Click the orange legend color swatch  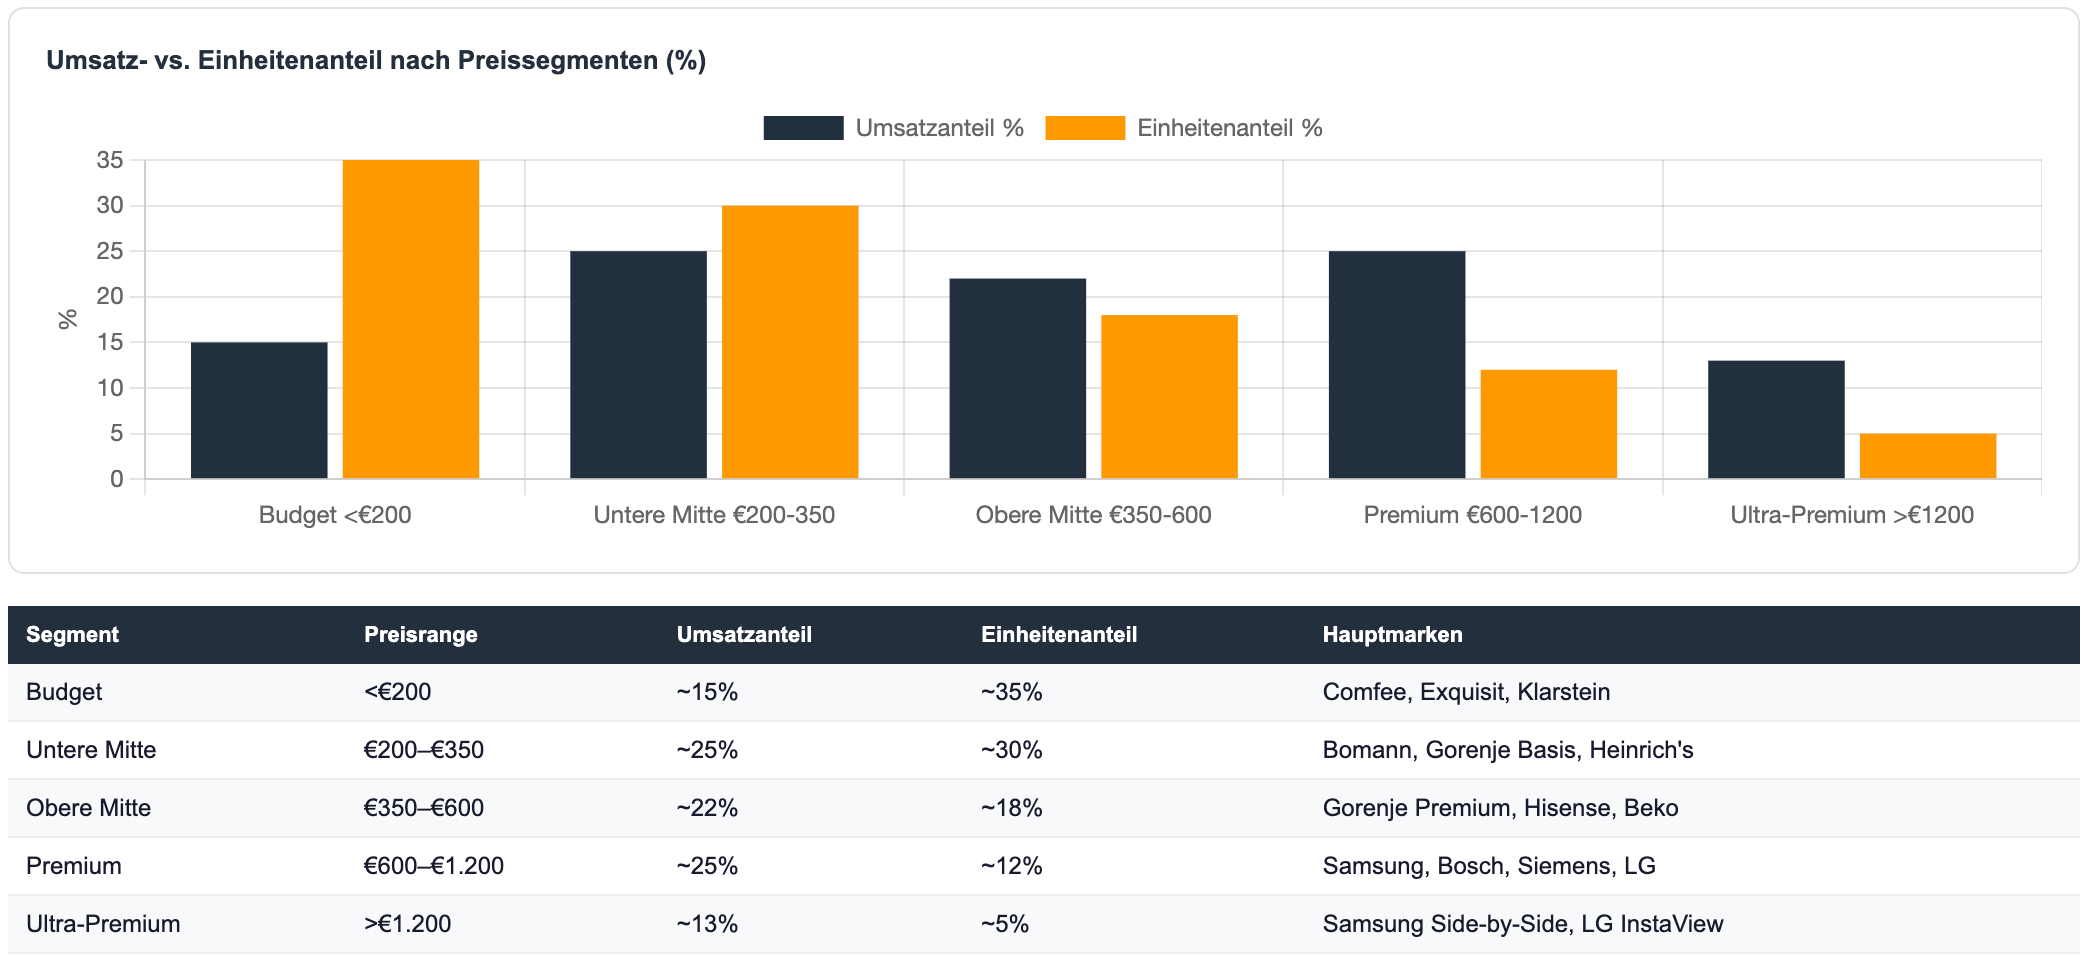click(1085, 128)
